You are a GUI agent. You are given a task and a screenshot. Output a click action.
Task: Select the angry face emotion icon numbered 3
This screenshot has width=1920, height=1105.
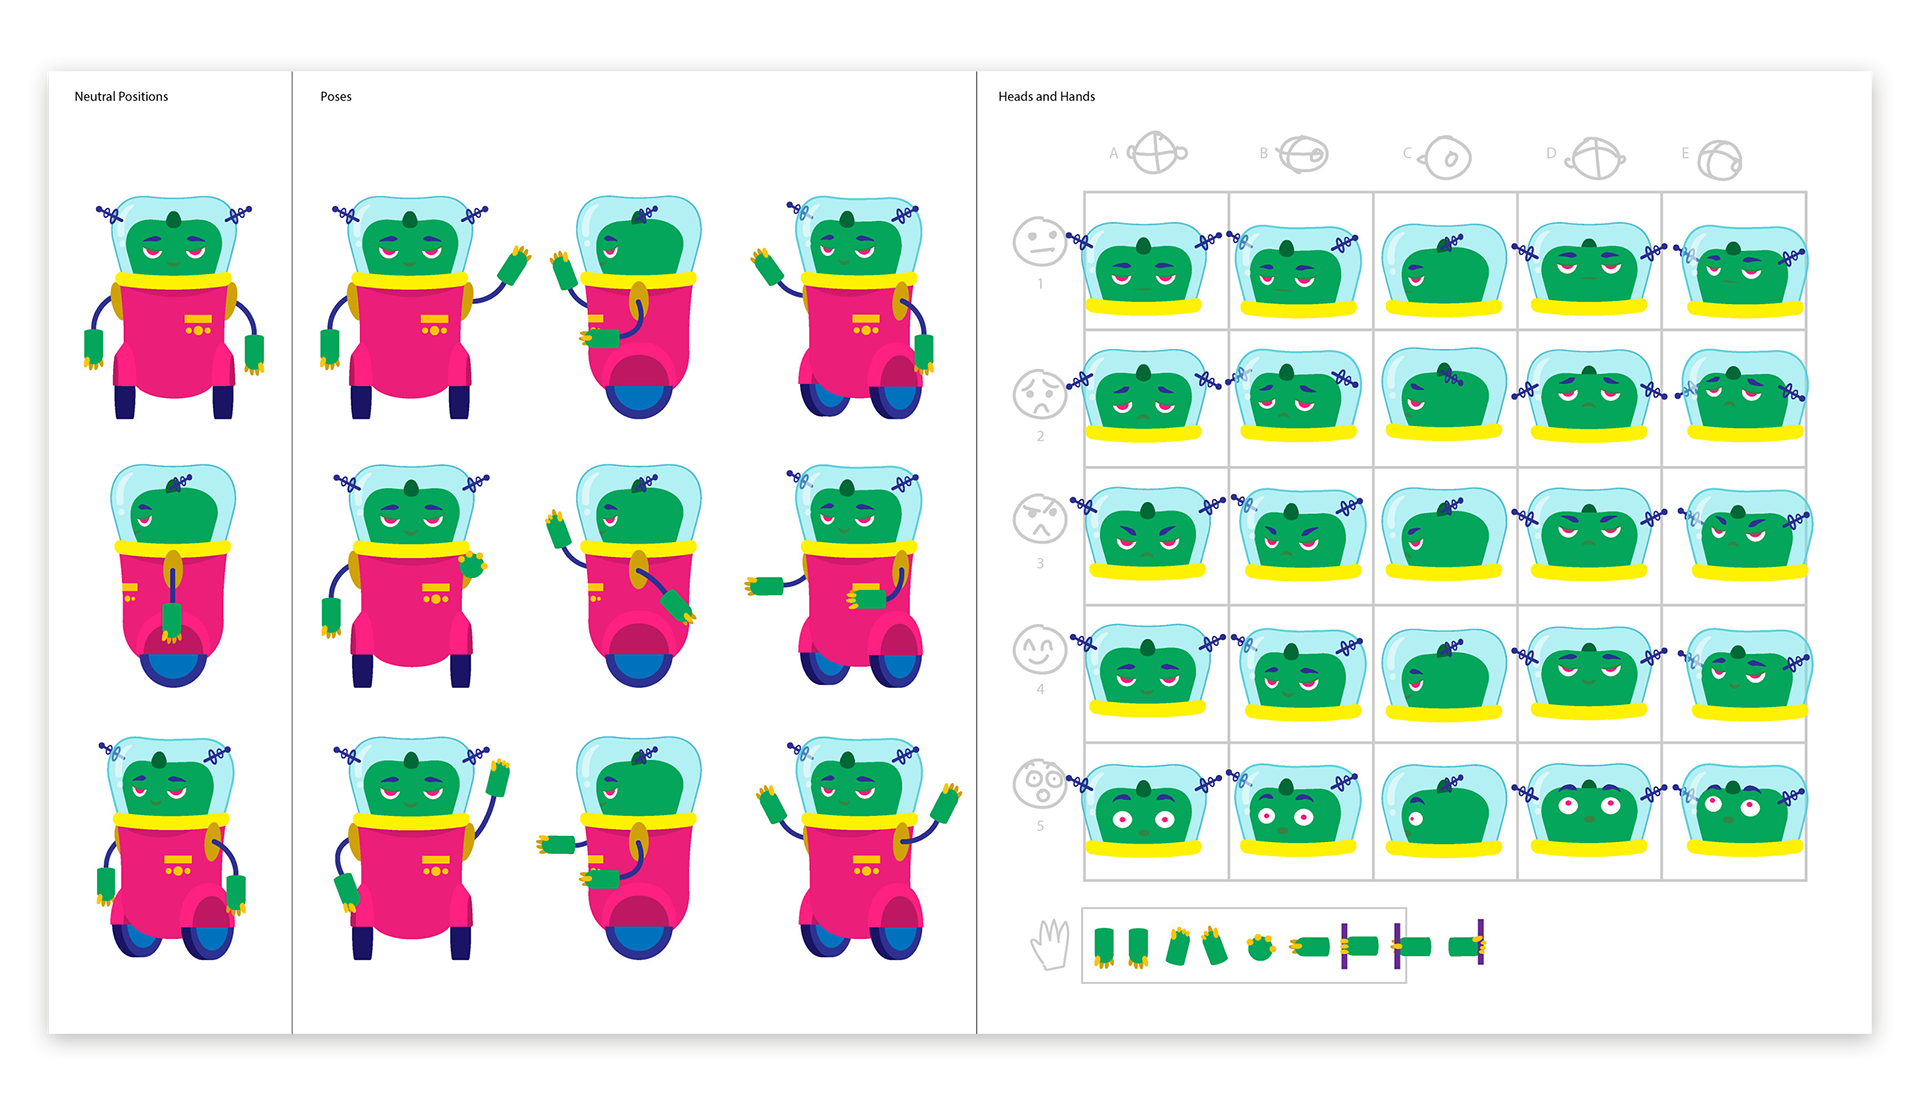click(1040, 519)
